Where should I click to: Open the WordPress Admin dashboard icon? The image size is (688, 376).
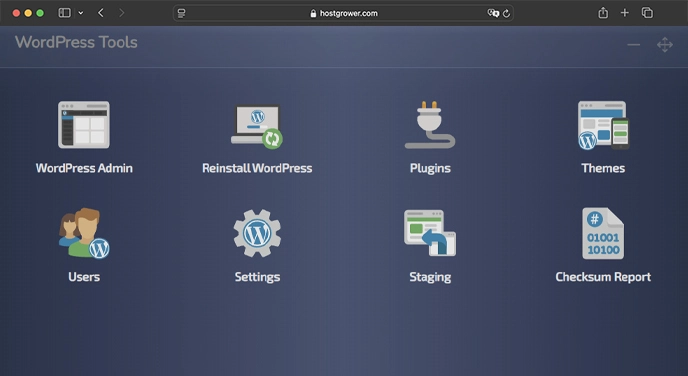tap(84, 125)
